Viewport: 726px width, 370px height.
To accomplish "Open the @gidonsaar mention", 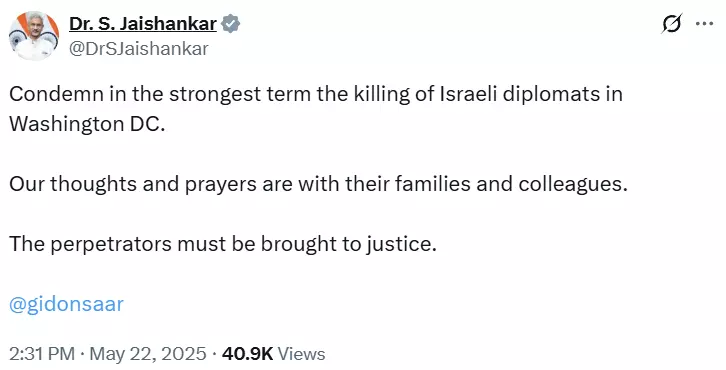I will coord(66,304).
